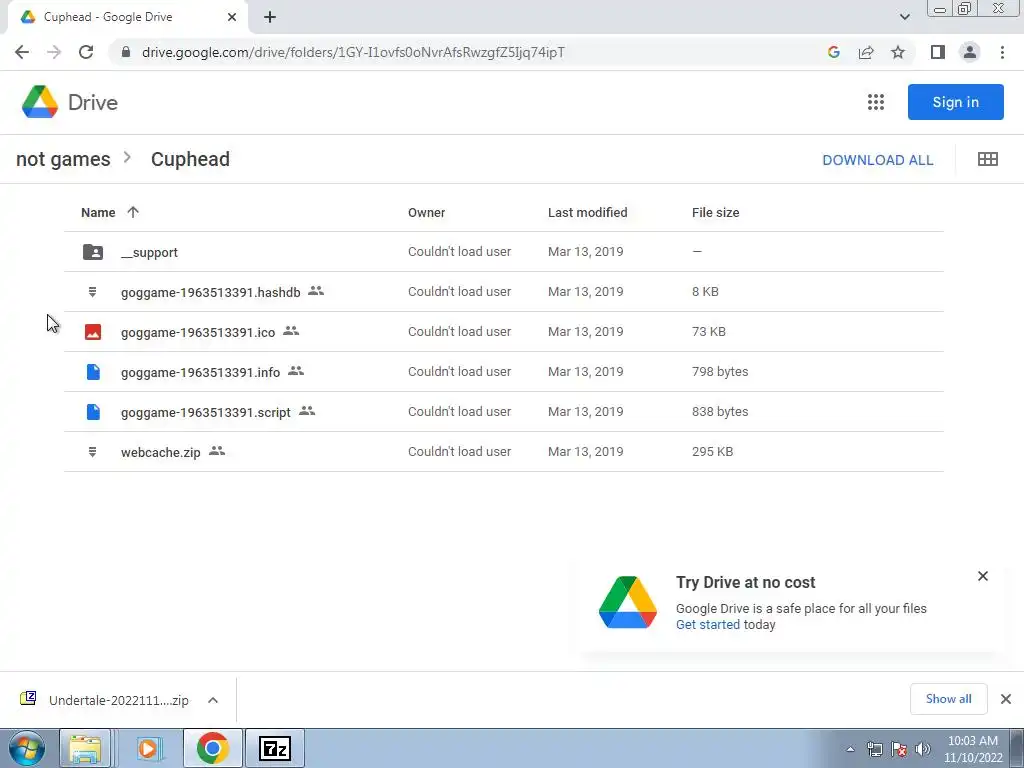Click the Google Drive logo
Viewport: 1024px width, 768px height.
tap(40, 102)
